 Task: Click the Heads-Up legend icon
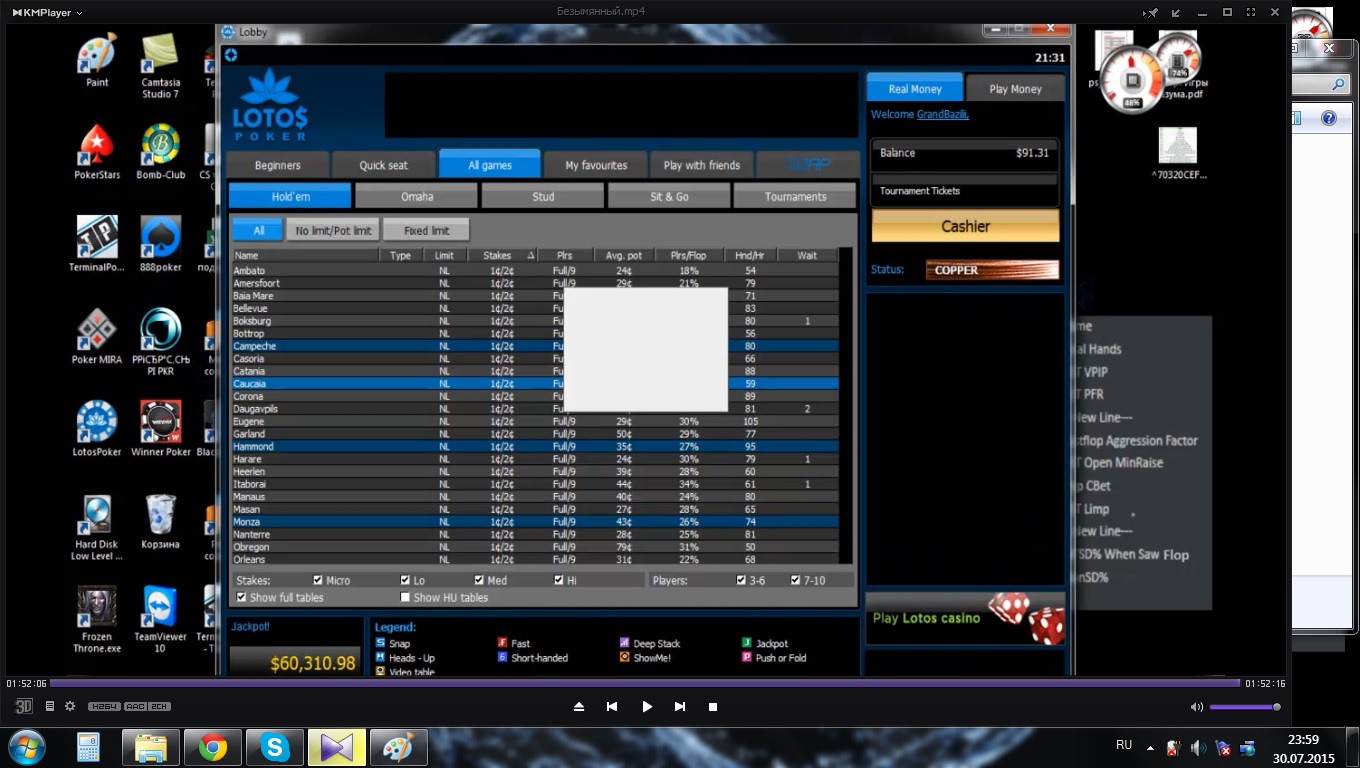pyautogui.click(x=380, y=657)
